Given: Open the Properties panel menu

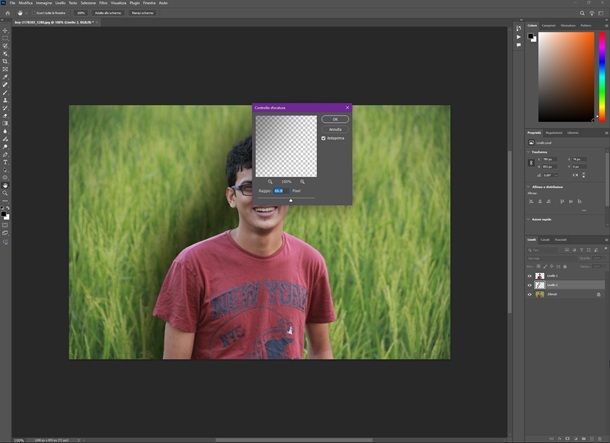Looking at the screenshot, I should [606, 133].
